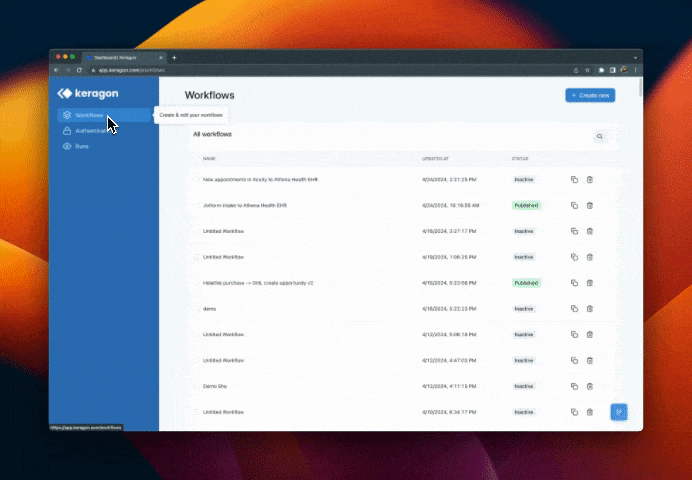Screen dimensions: 692x480
Task: Duplicate the New appointments in Acuity workflow
Action: pos(574,180)
